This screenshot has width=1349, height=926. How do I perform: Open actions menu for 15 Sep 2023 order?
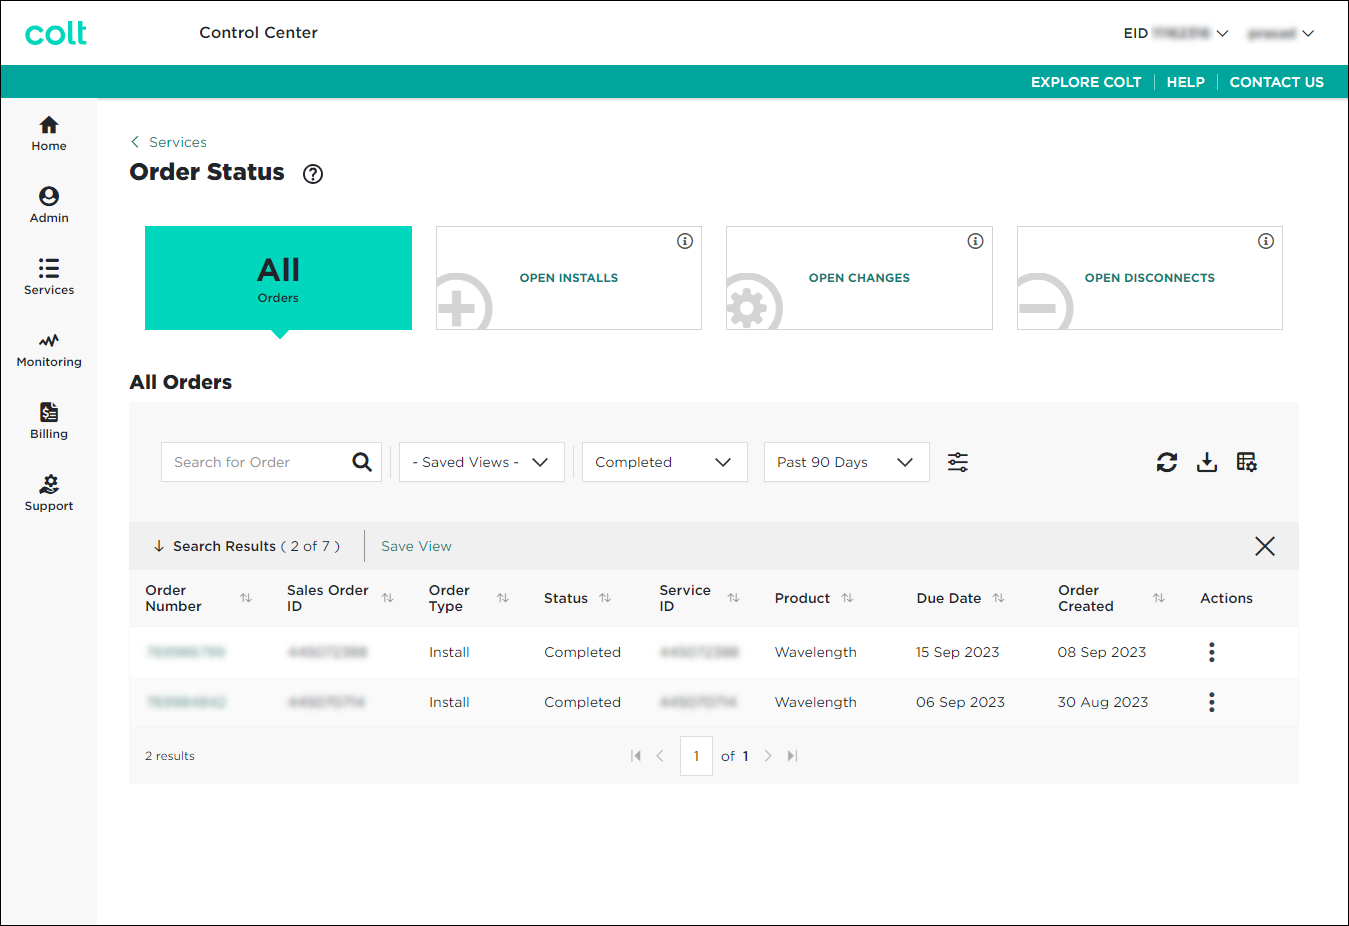pyautogui.click(x=1212, y=652)
